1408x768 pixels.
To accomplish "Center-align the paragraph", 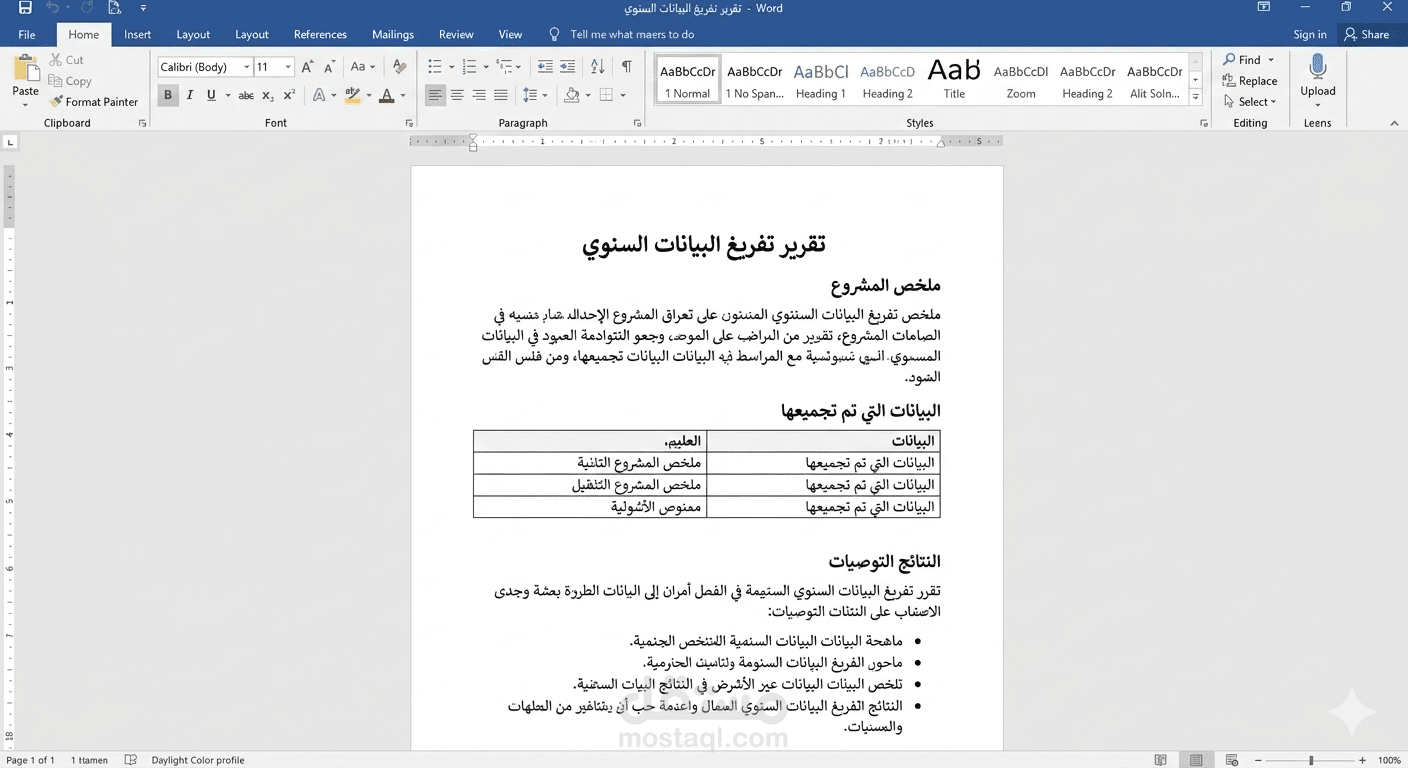I will [x=457, y=96].
